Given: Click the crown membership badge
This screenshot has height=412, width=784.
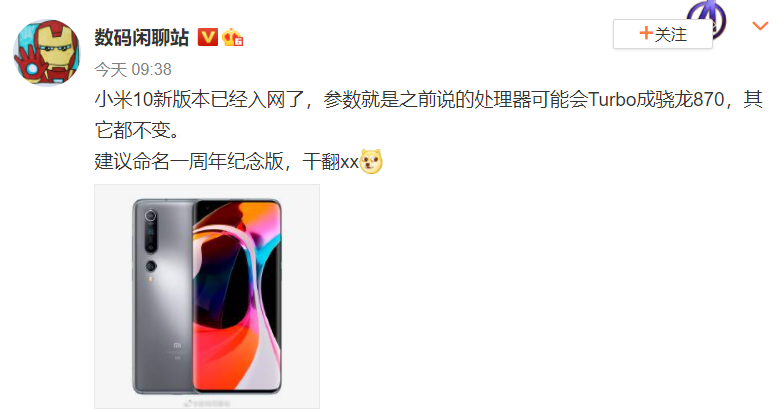Looking at the screenshot, I should click(232, 38).
